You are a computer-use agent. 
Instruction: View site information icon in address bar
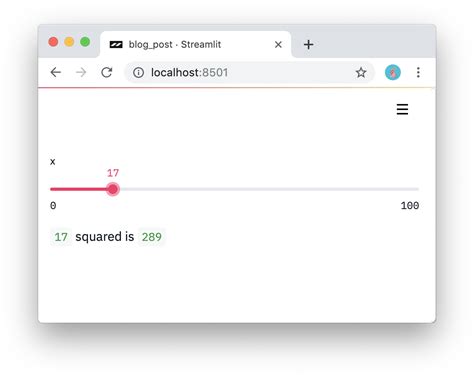(138, 72)
